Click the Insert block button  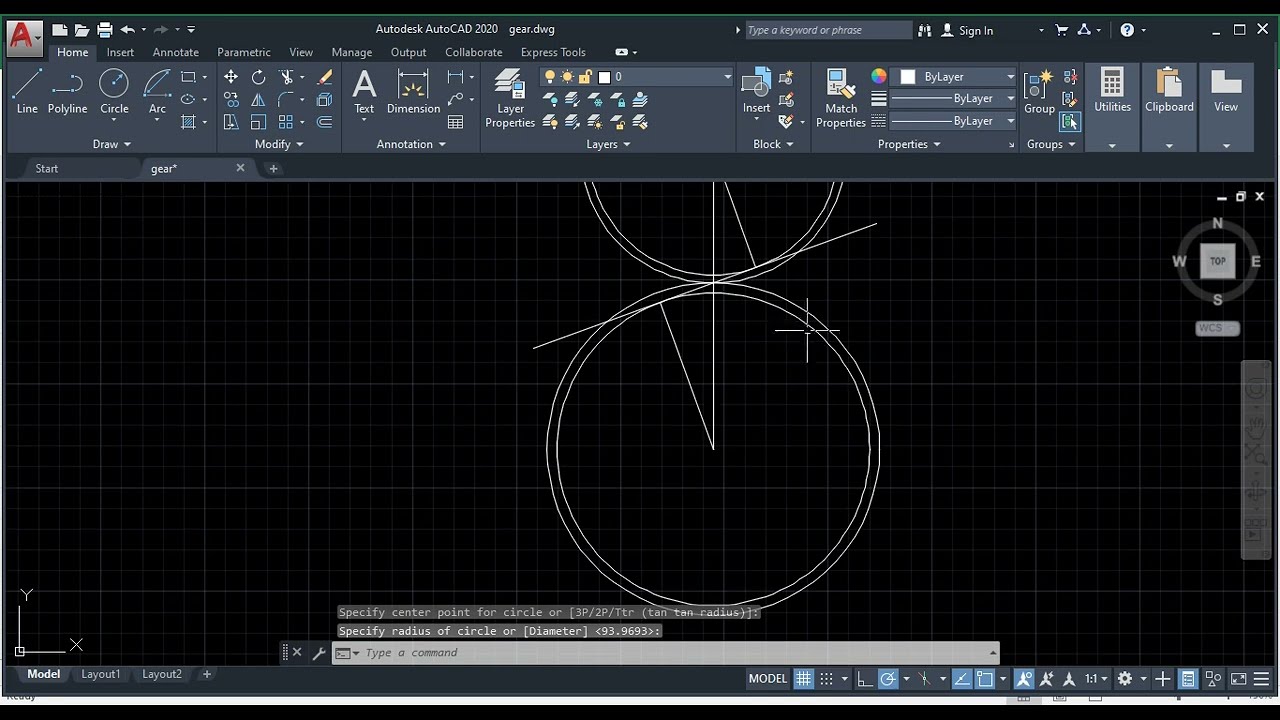756,92
